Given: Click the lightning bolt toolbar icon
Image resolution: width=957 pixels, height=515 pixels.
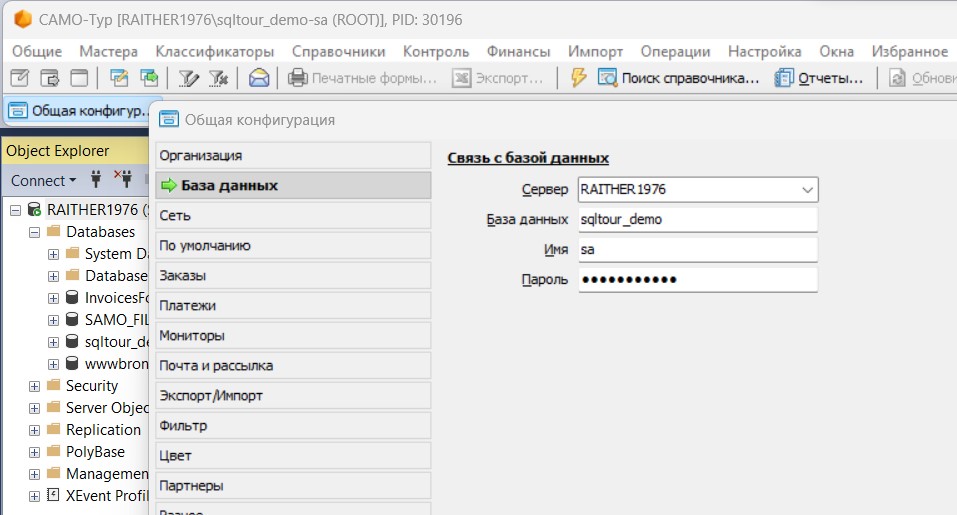Looking at the screenshot, I should point(577,78).
